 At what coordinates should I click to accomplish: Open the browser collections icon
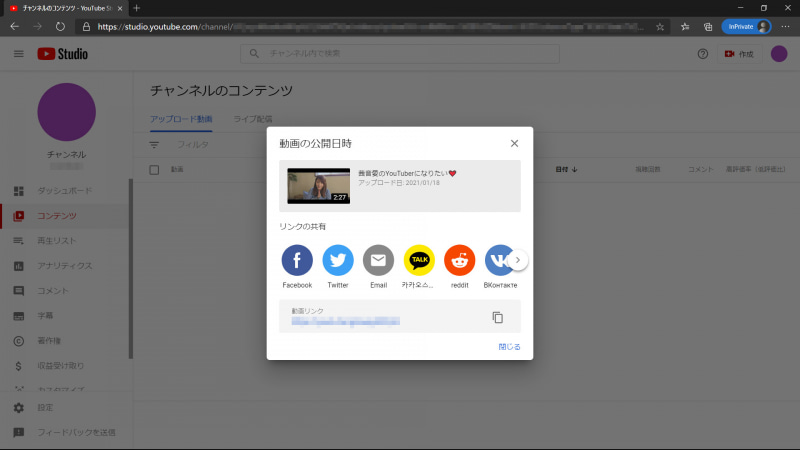708,27
